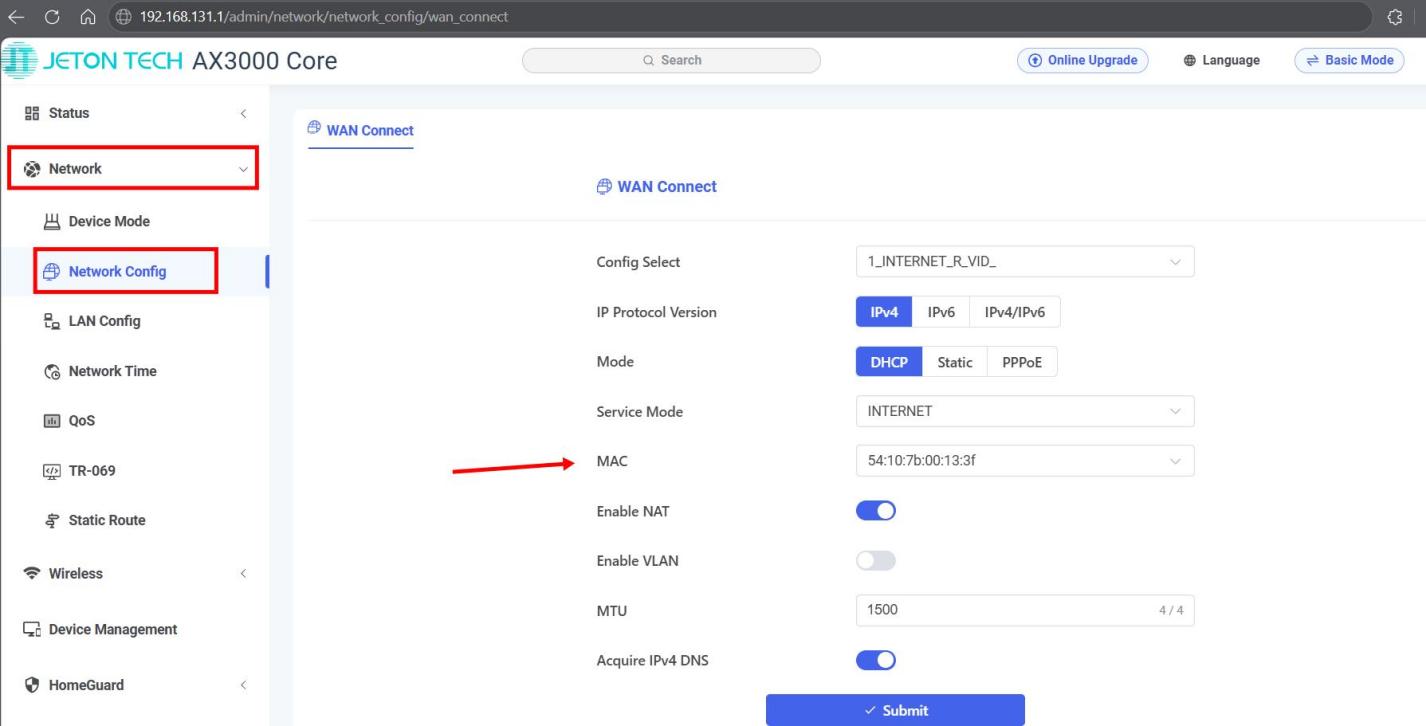This screenshot has height=726, width=1426.
Task: Click the Online Upgrade button
Action: (x=1083, y=60)
